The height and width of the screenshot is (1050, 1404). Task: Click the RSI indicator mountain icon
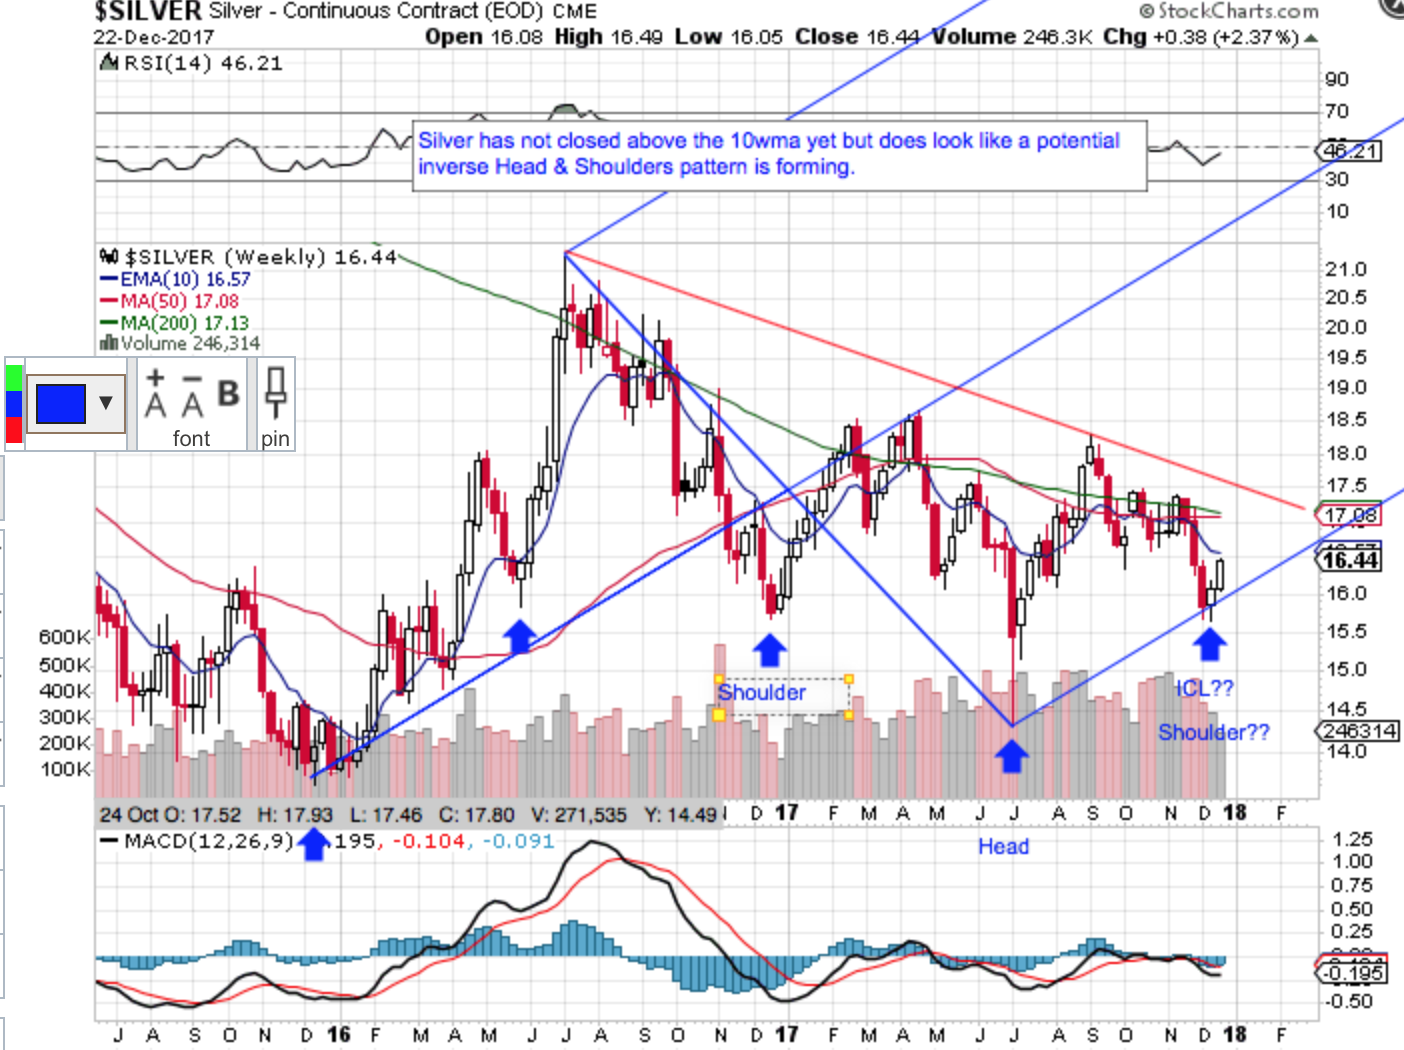click(111, 63)
